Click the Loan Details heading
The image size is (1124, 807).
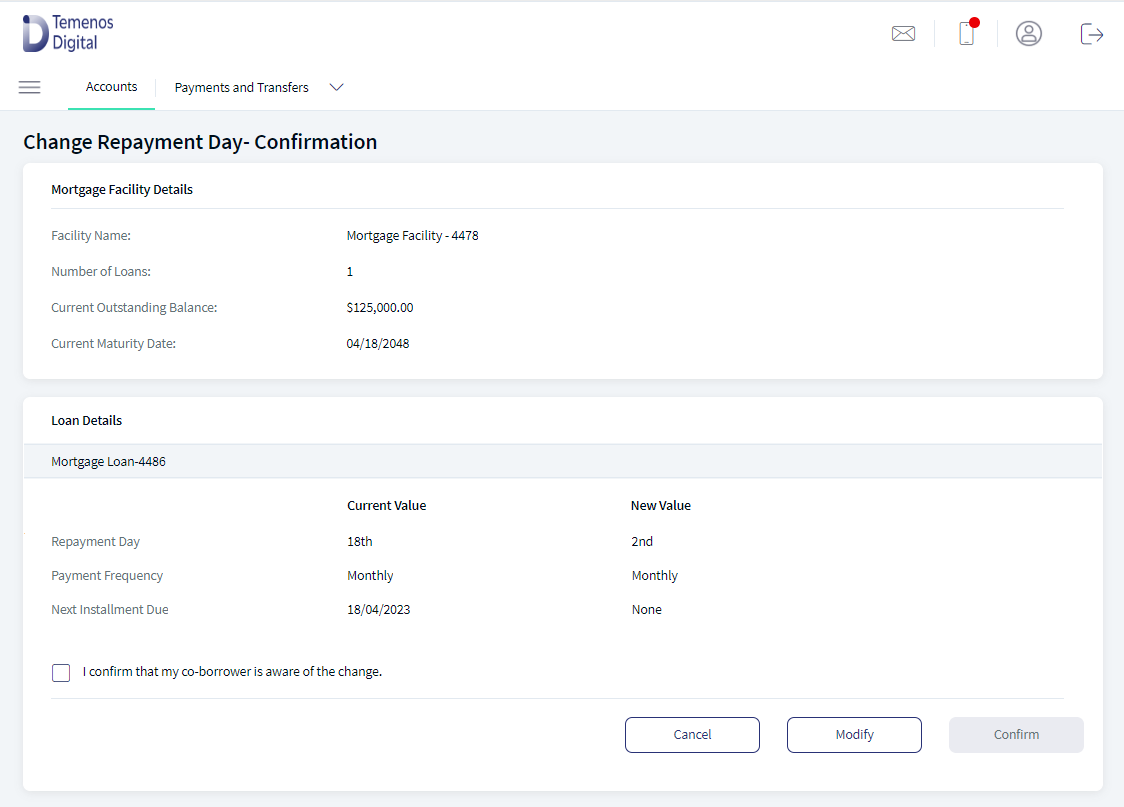pyautogui.click(x=87, y=421)
